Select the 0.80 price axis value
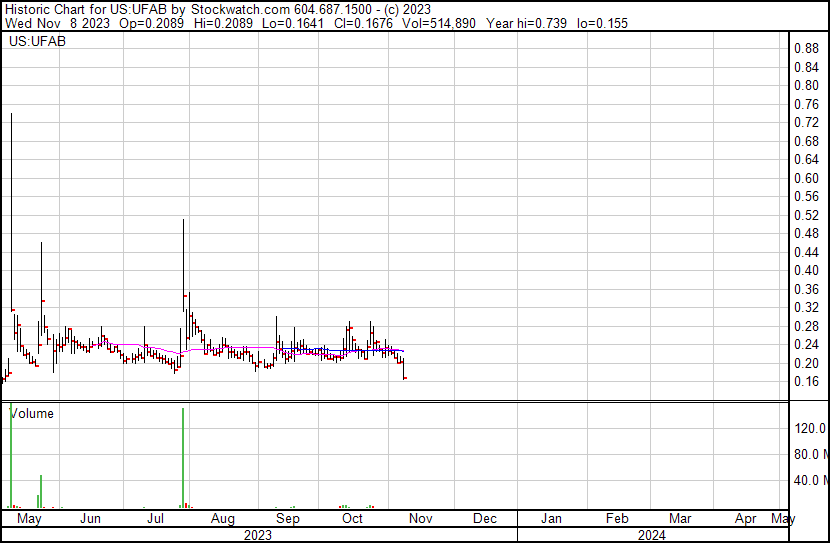Screen dimensions: 830x543 click(806, 85)
